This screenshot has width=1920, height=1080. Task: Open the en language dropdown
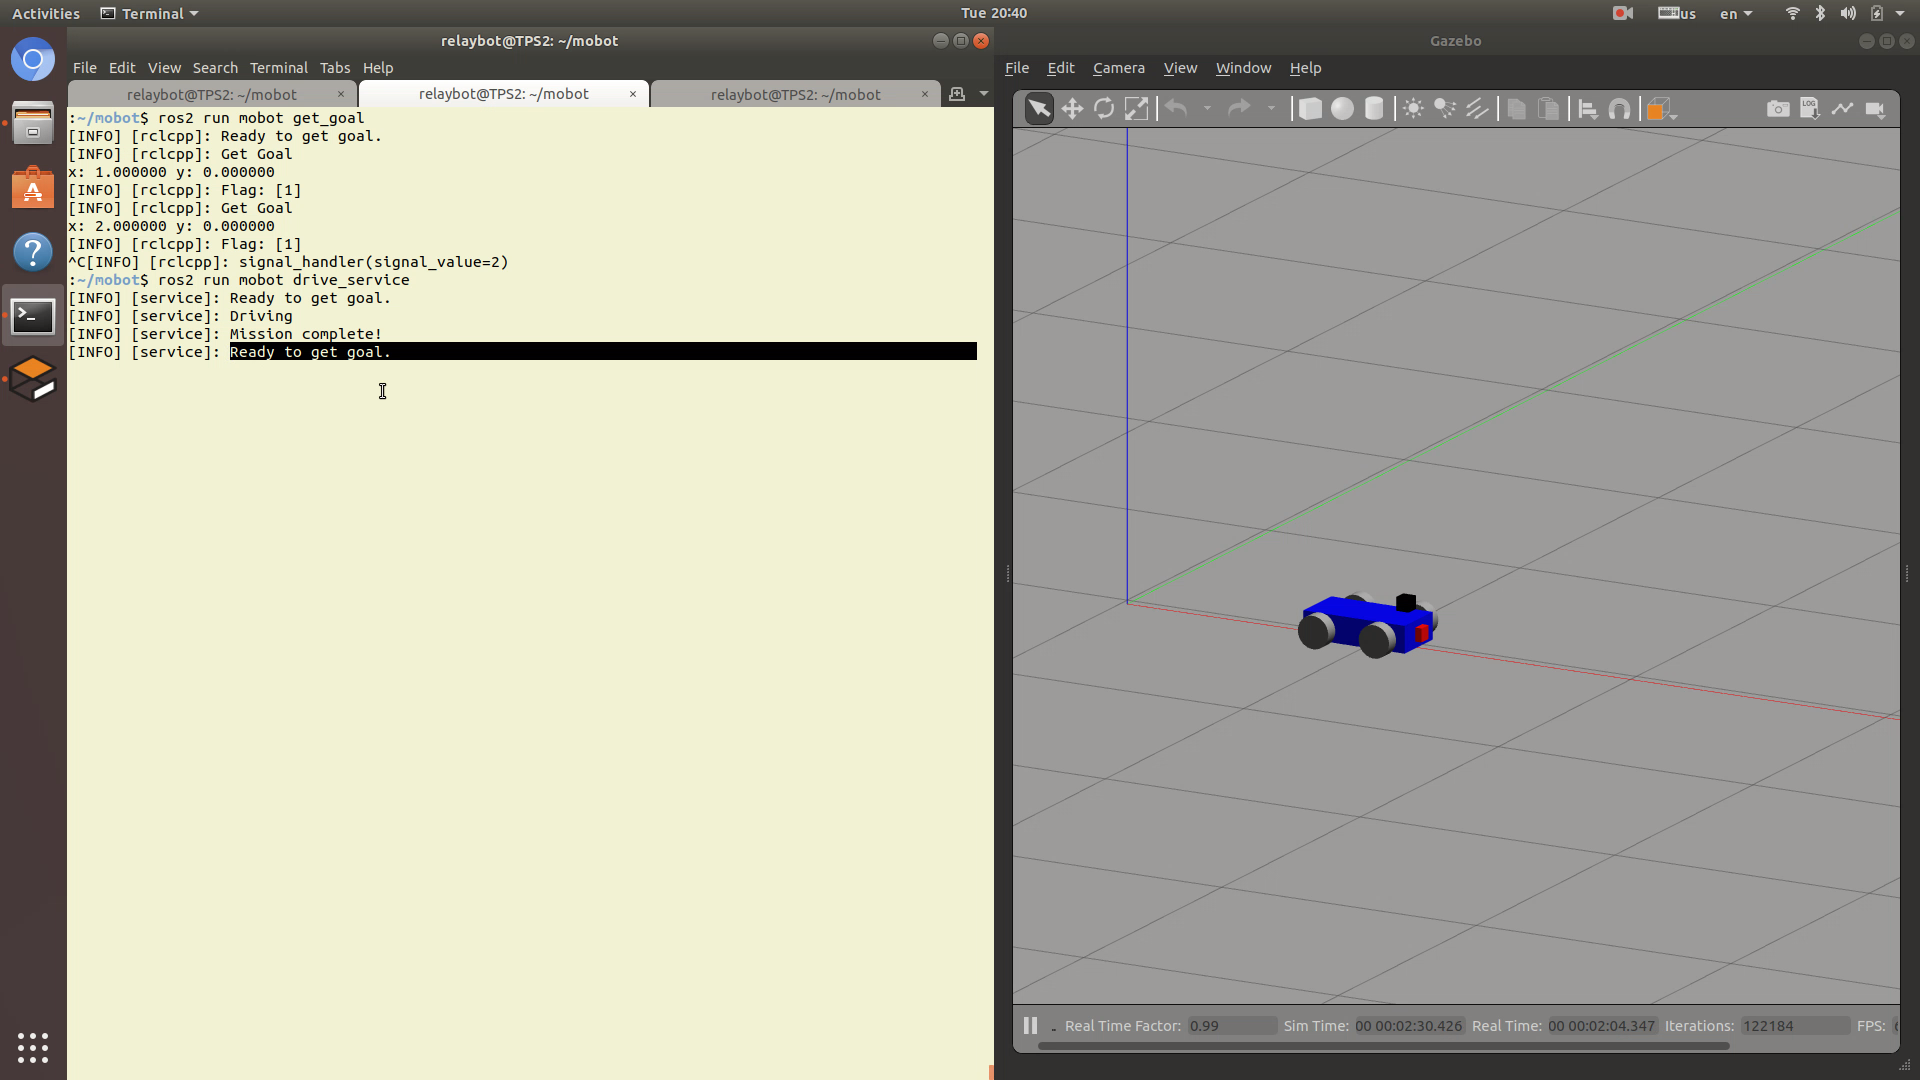[1736, 14]
